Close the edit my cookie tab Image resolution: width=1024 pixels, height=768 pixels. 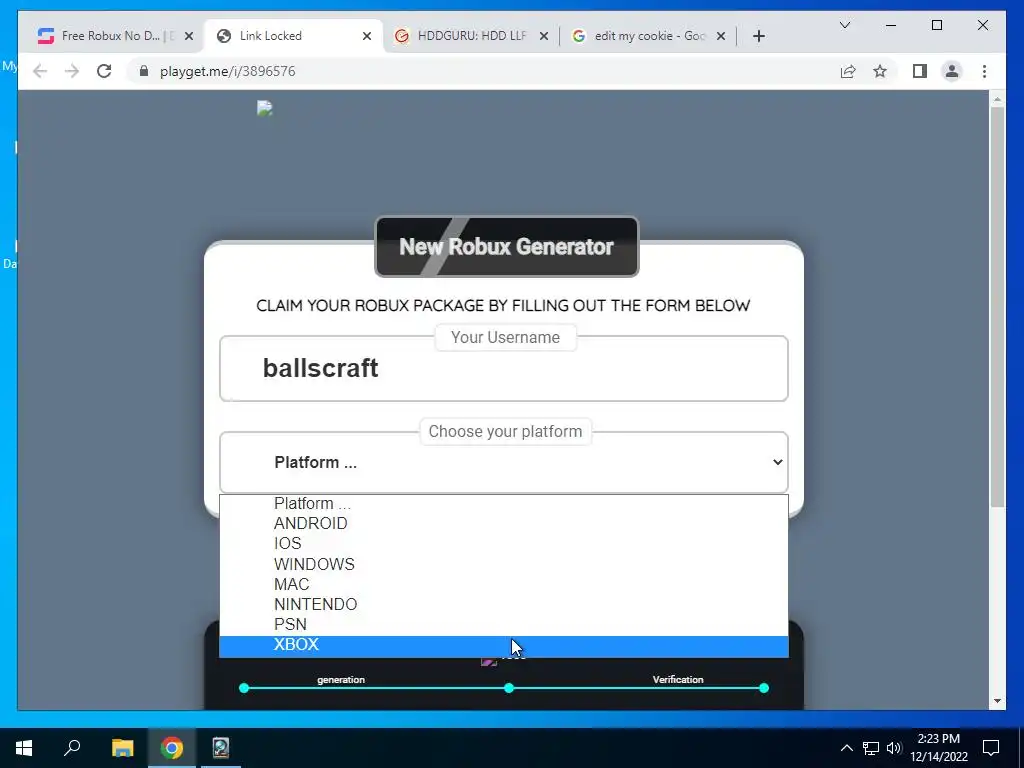(721, 36)
